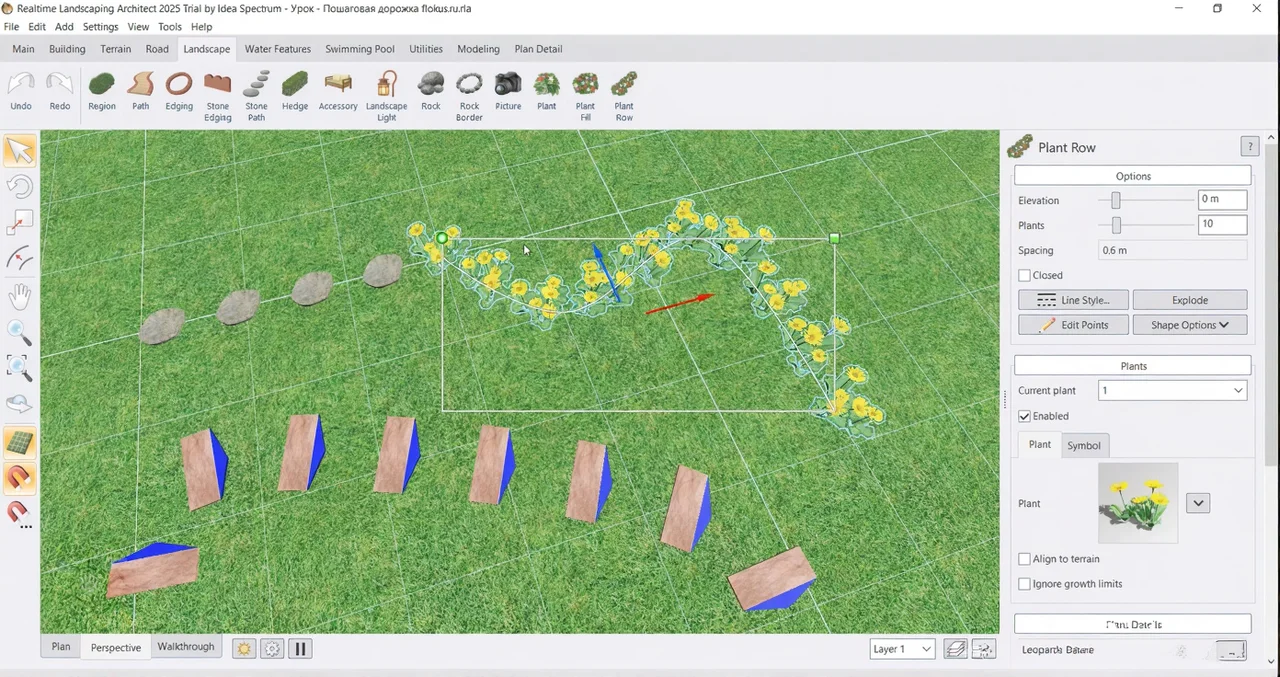Expand the Current plant dropdown
Image resolution: width=1280 pixels, height=677 pixels.
click(1172, 391)
